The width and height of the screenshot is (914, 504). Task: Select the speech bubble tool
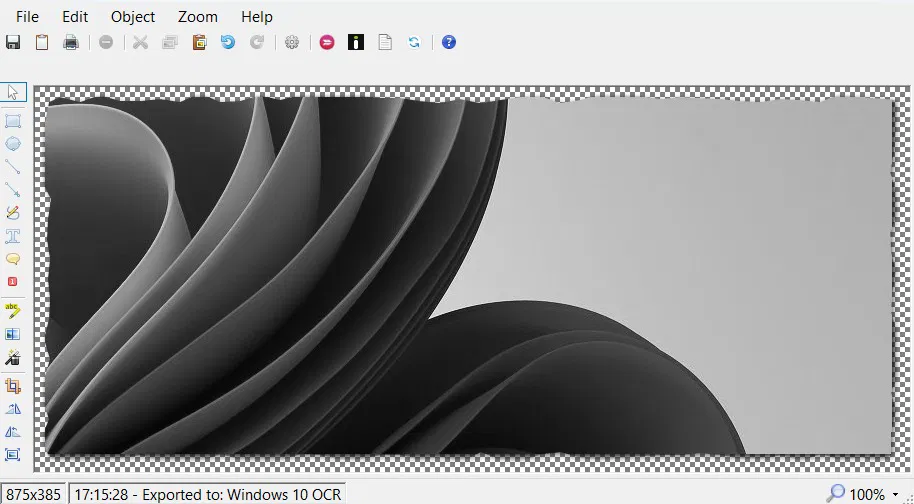pos(13,259)
